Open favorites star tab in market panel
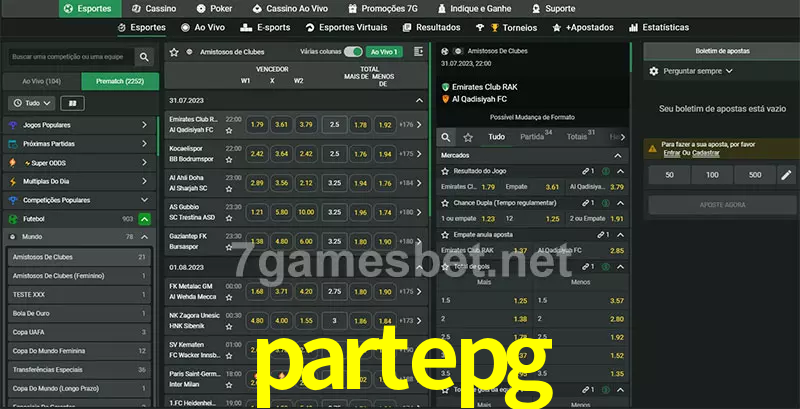 click(x=468, y=137)
